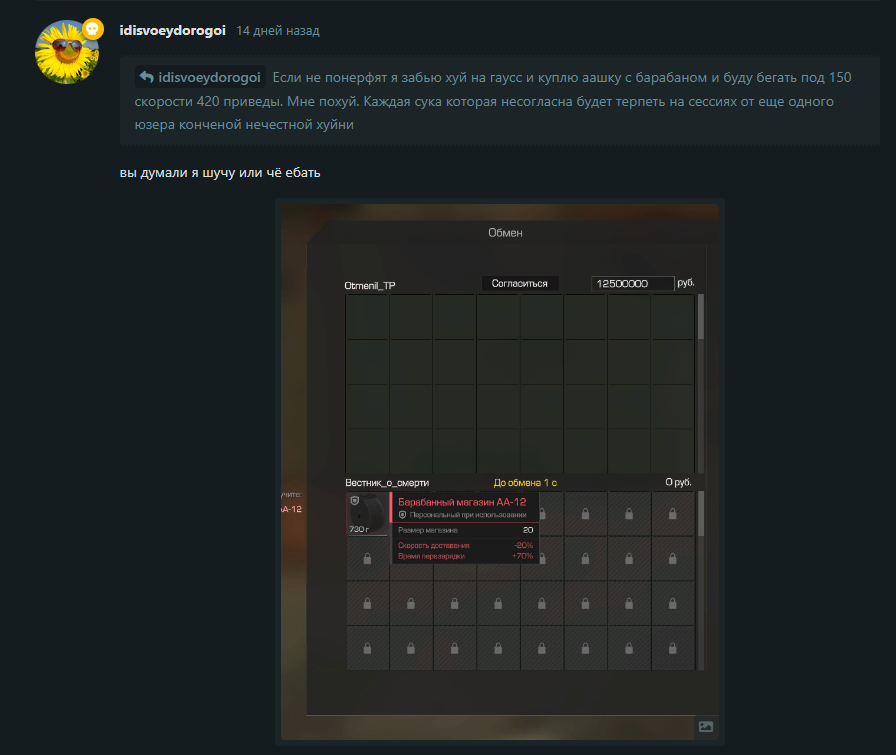Click the image icon at screenshot's bottom corner

coord(706,726)
